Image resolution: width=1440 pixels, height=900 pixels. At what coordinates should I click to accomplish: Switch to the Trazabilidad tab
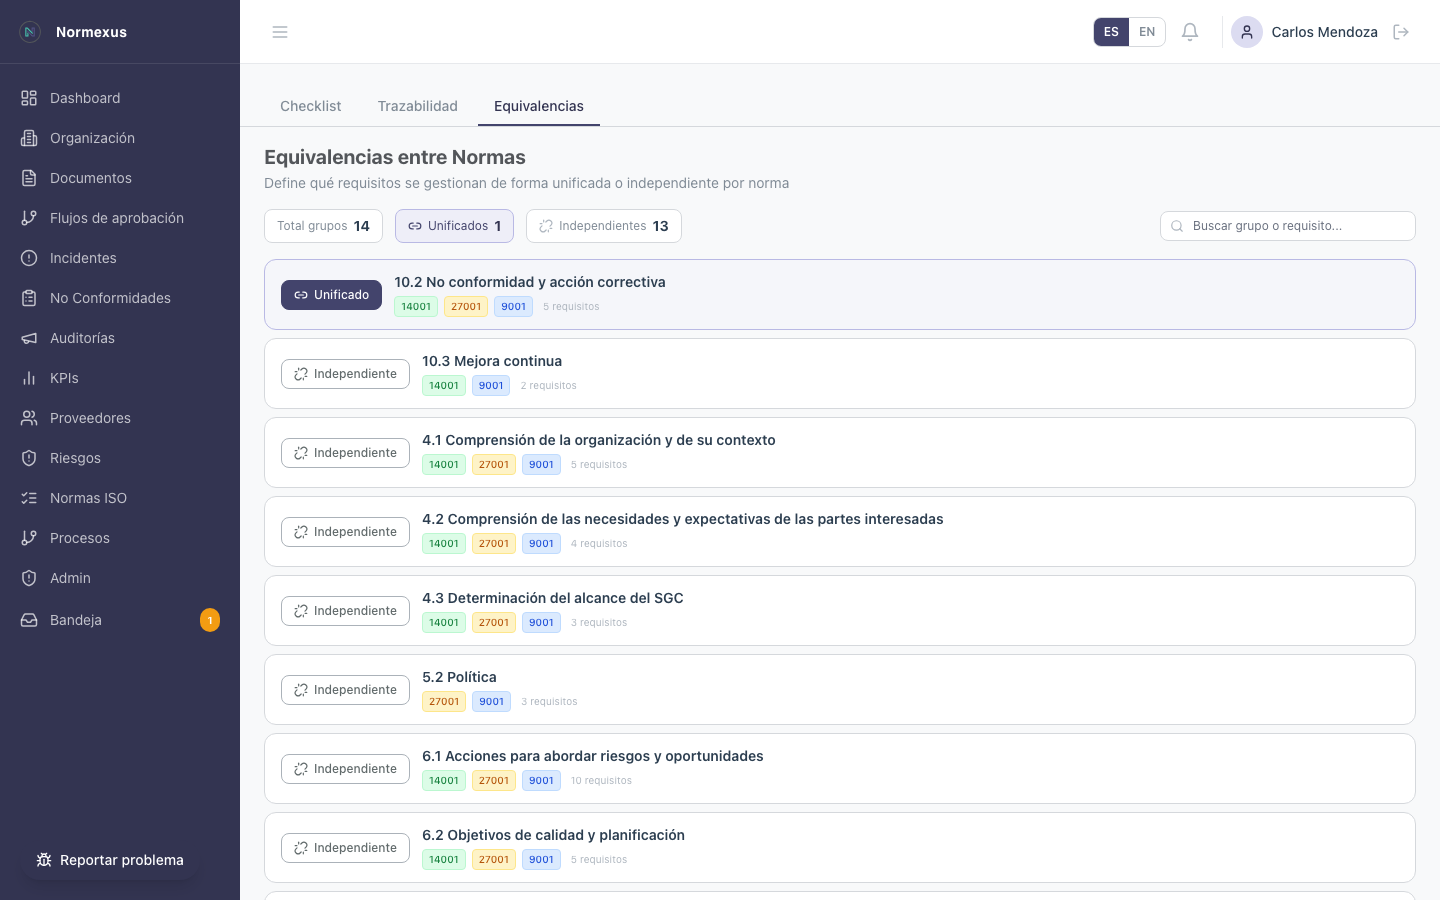(x=417, y=106)
